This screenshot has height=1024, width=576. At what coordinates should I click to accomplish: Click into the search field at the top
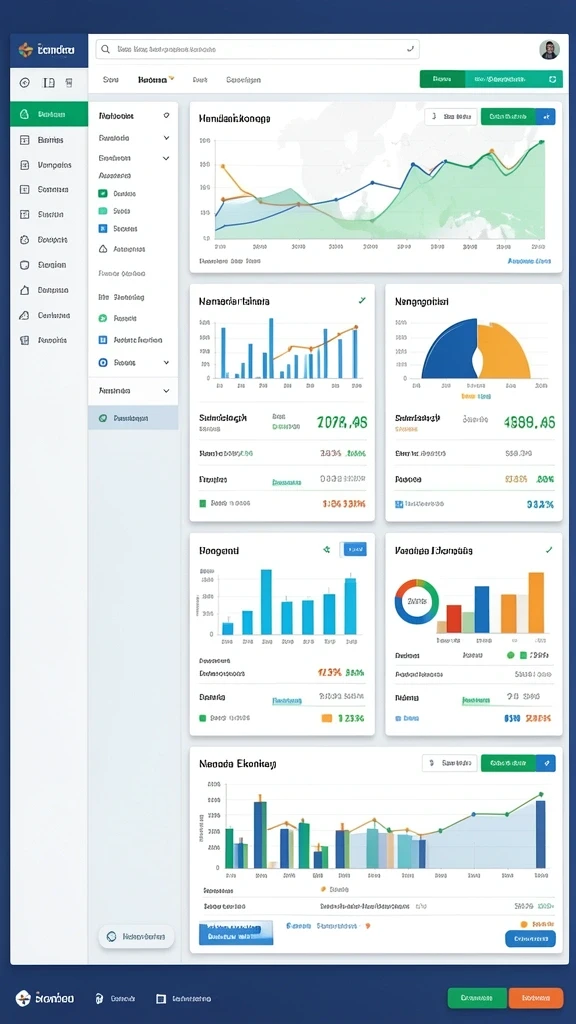pos(257,49)
